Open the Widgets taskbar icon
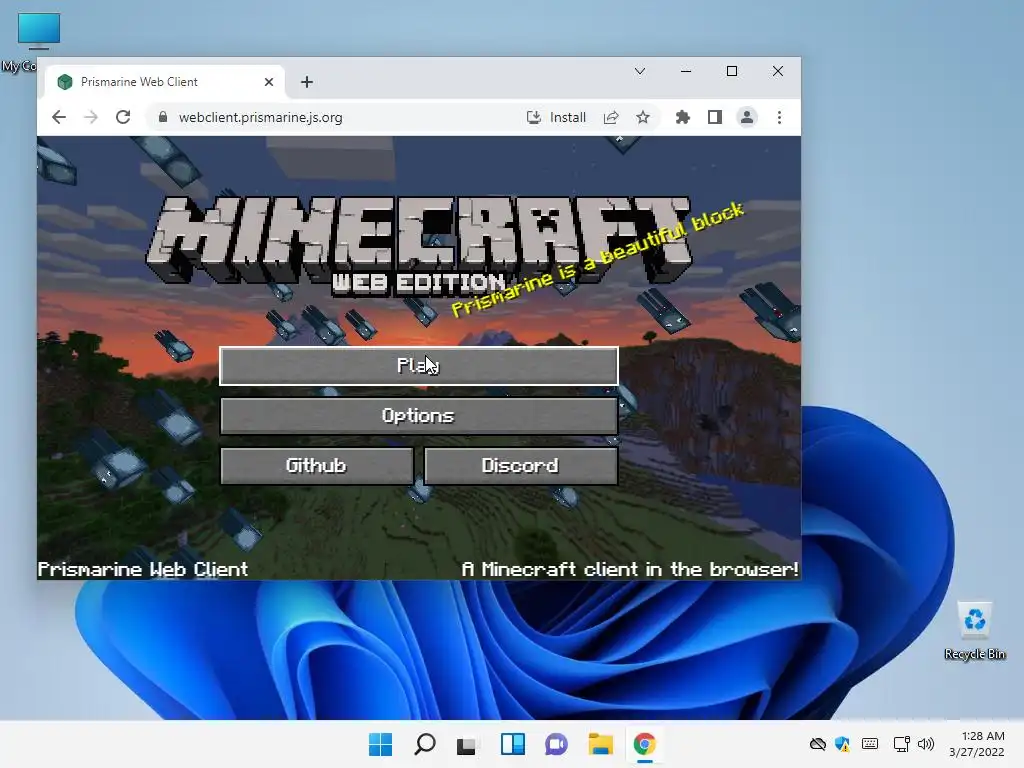 [x=513, y=744]
